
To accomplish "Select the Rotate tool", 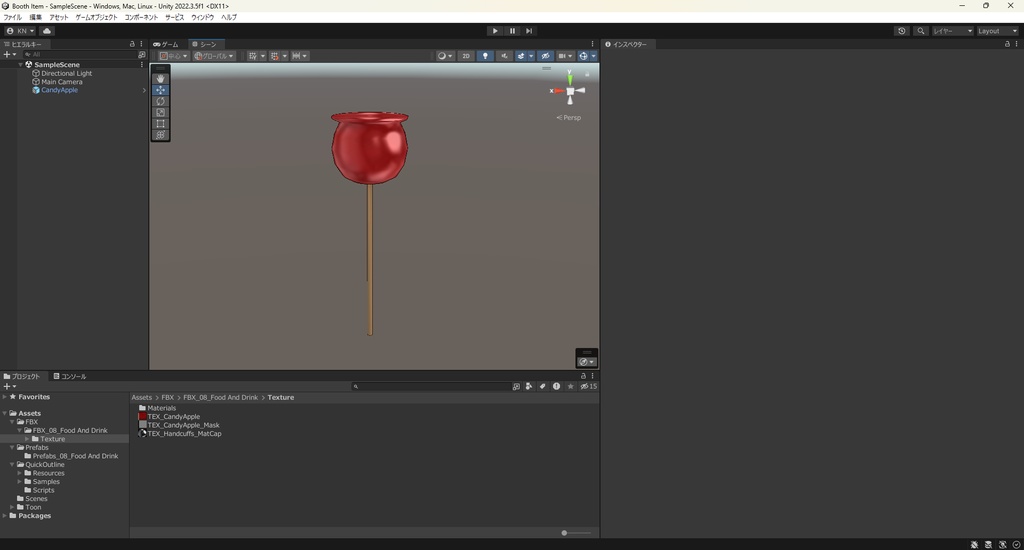I will click(161, 101).
